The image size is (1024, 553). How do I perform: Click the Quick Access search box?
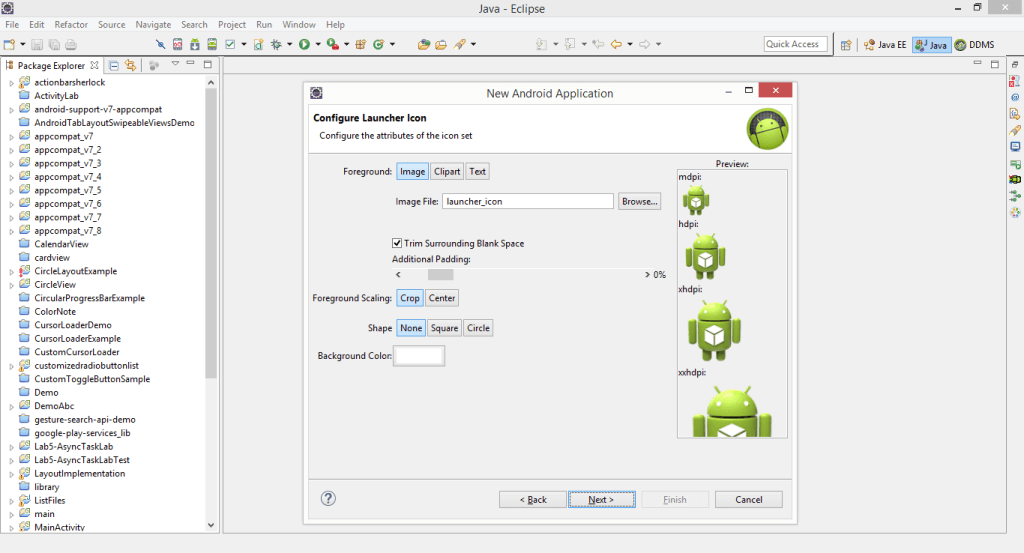click(795, 44)
